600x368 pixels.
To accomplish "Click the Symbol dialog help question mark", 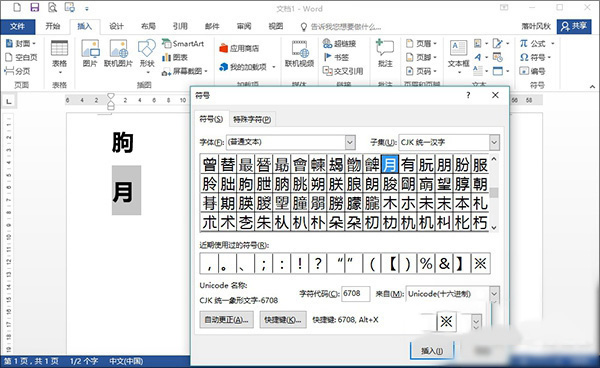I will (468, 95).
